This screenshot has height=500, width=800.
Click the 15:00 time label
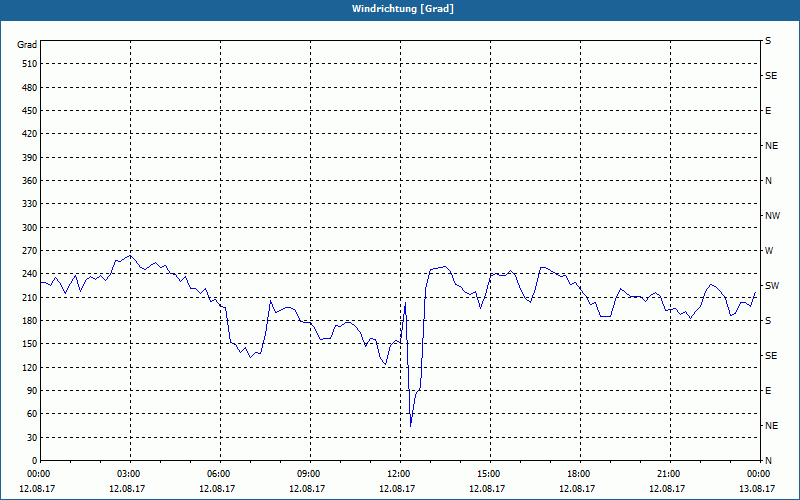pos(487,474)
